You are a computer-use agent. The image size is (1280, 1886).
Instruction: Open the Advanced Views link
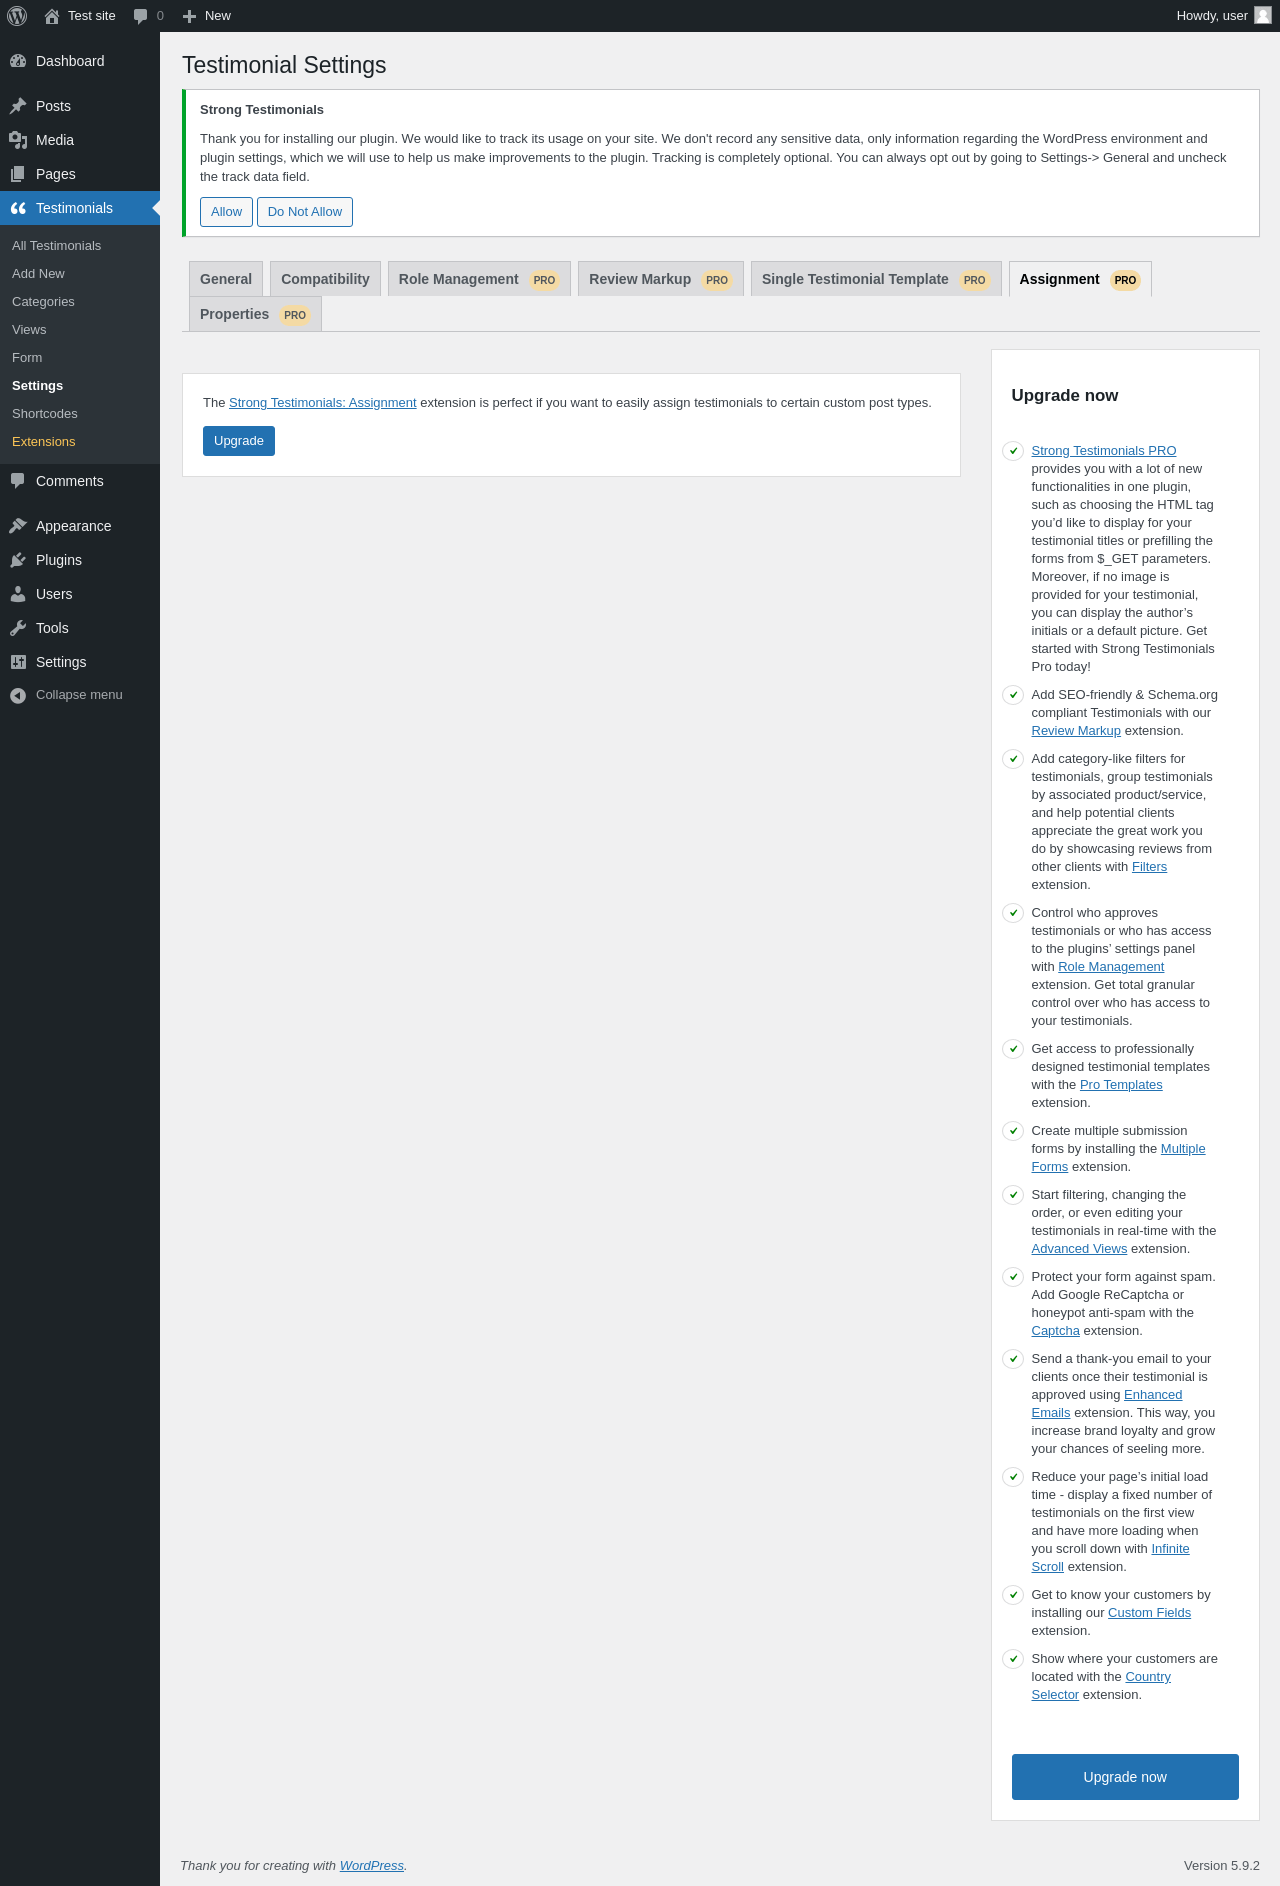point(1079,1249)
